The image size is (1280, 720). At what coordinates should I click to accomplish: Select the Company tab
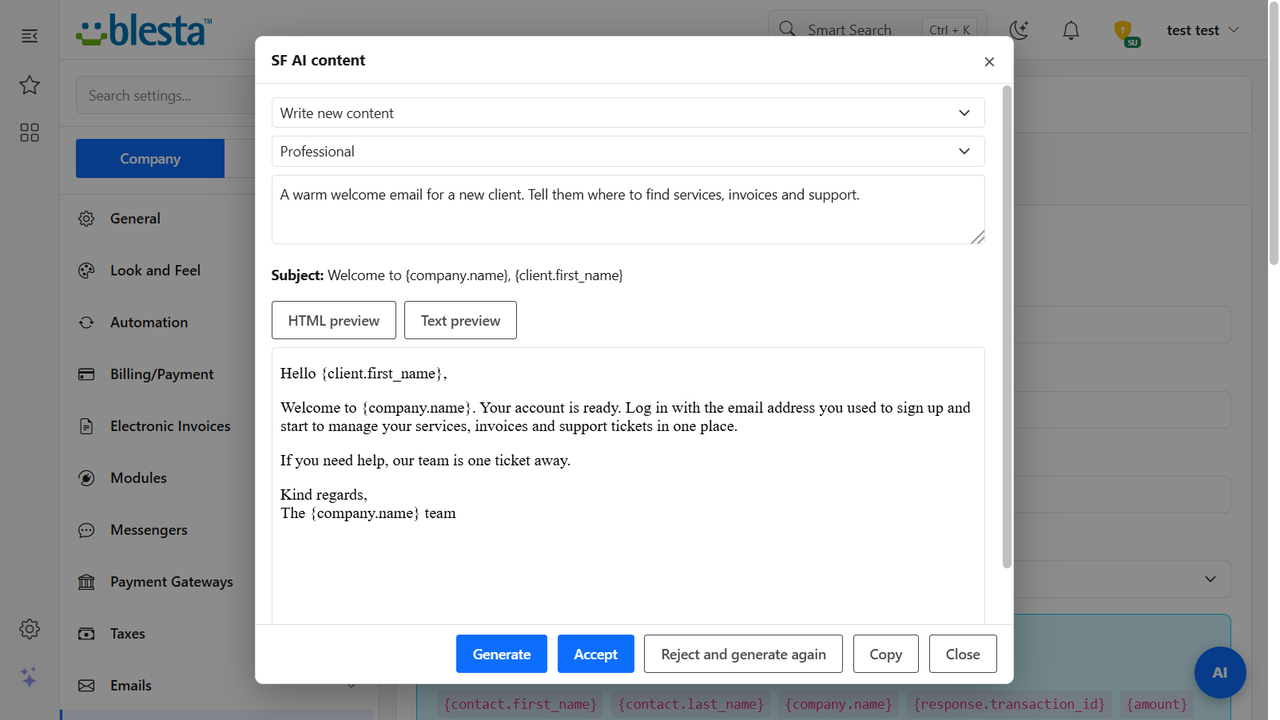point(150,159)
